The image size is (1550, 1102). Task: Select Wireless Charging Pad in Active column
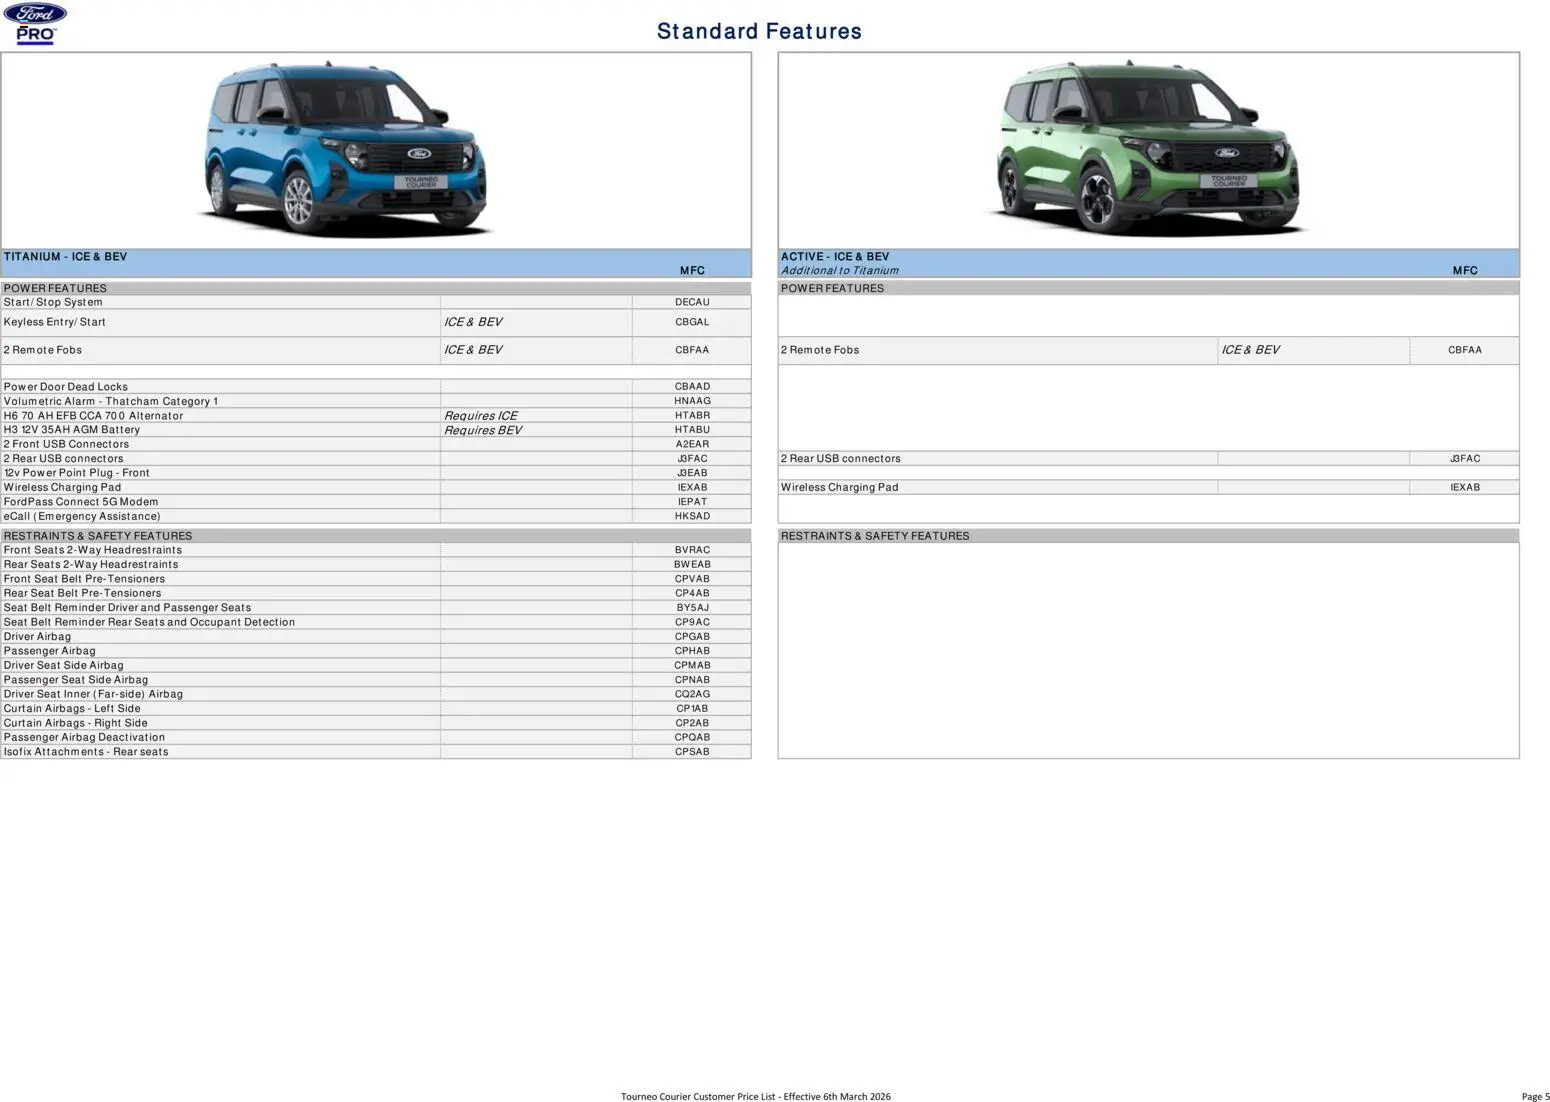(x=840, y=487)
